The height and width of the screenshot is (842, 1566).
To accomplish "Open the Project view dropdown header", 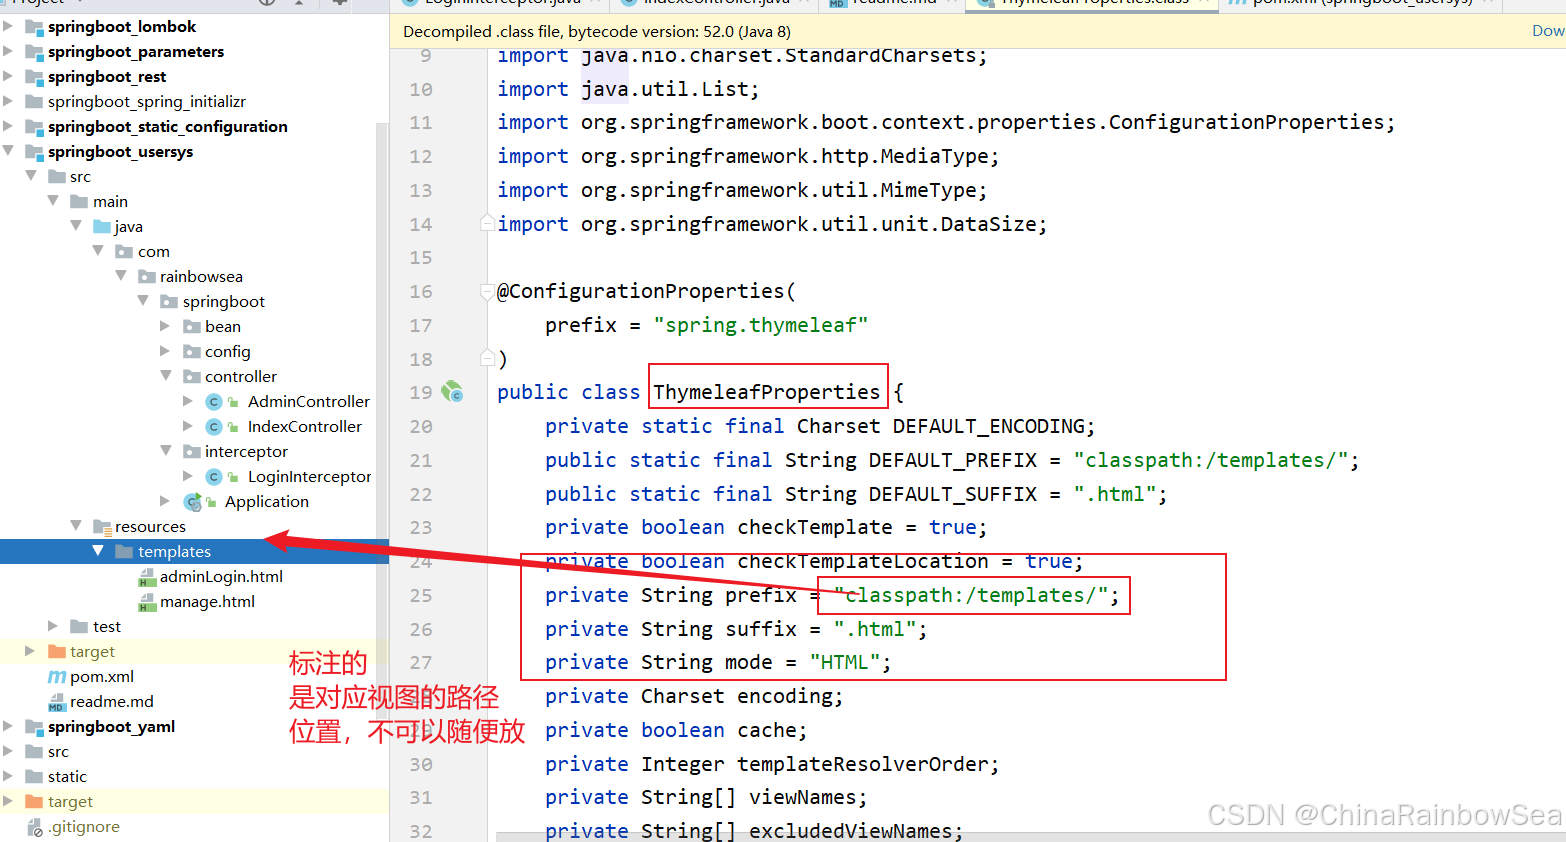I will [40, 3].
